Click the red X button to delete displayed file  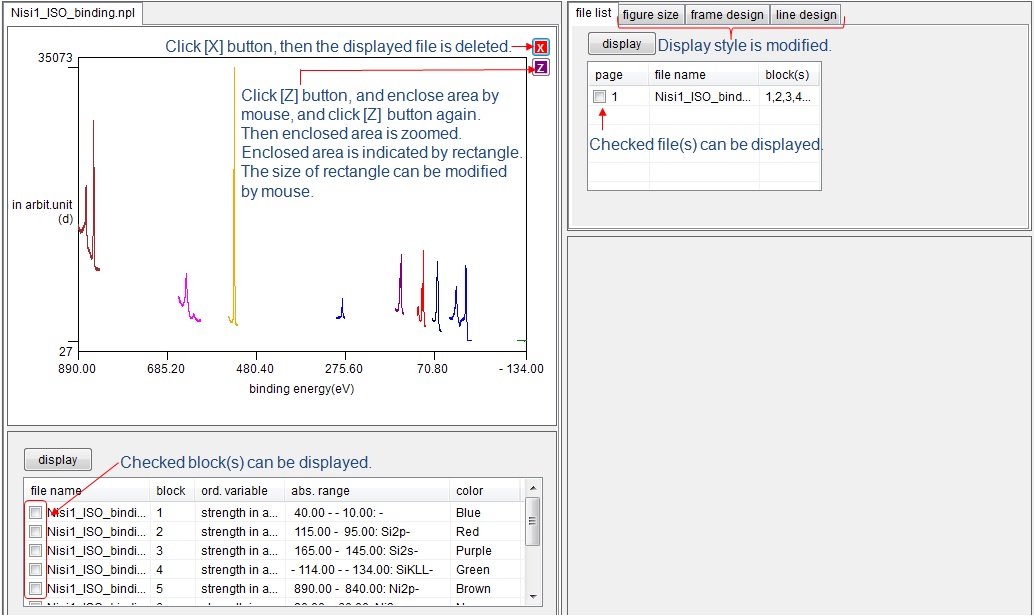[540, 47]
